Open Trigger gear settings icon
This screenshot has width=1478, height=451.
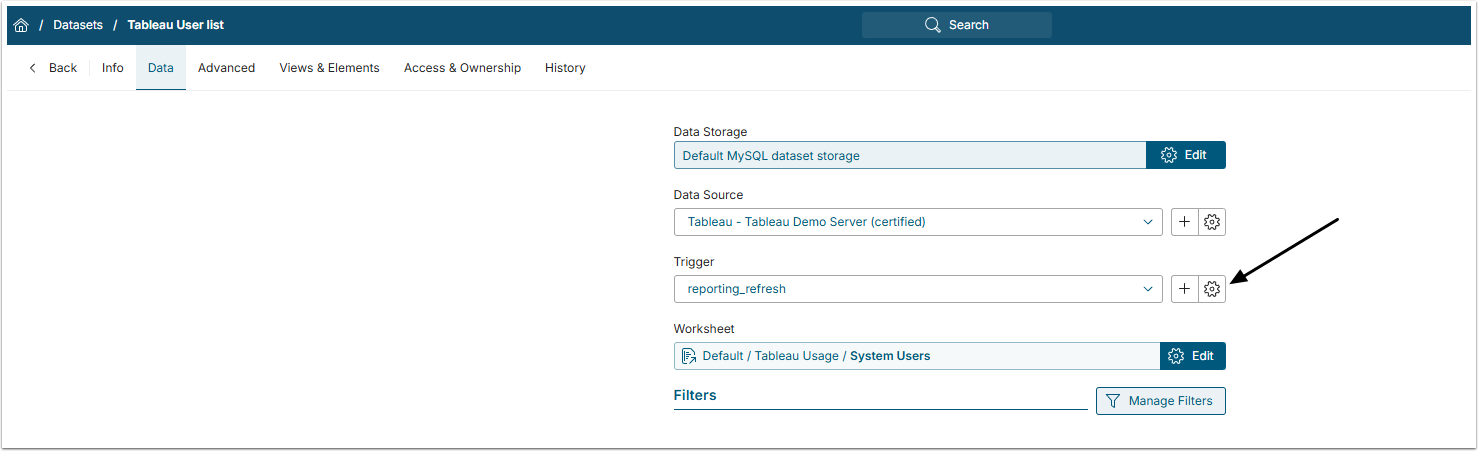pos(1212,289)
